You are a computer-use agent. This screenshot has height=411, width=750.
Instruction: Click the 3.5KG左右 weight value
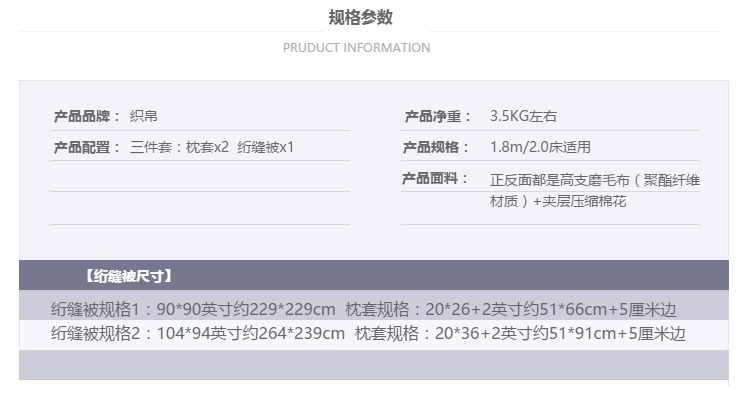point(523,116)
